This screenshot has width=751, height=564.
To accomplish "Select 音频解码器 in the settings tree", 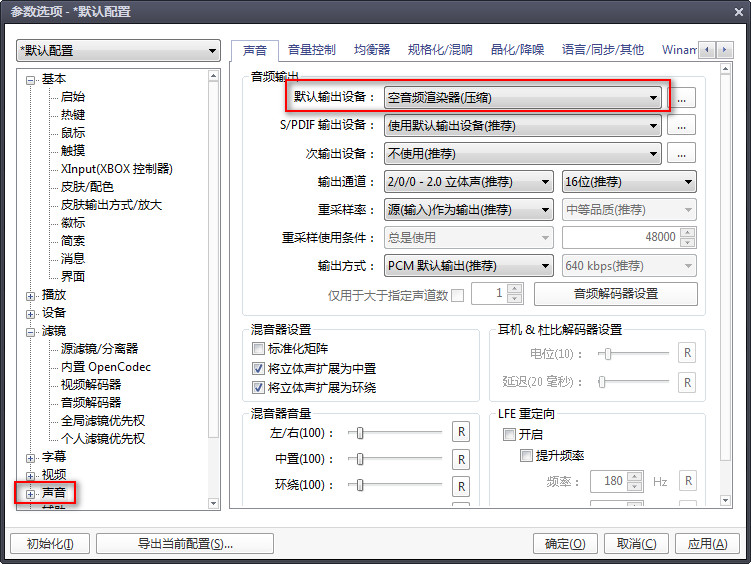I will click(91, 403).
